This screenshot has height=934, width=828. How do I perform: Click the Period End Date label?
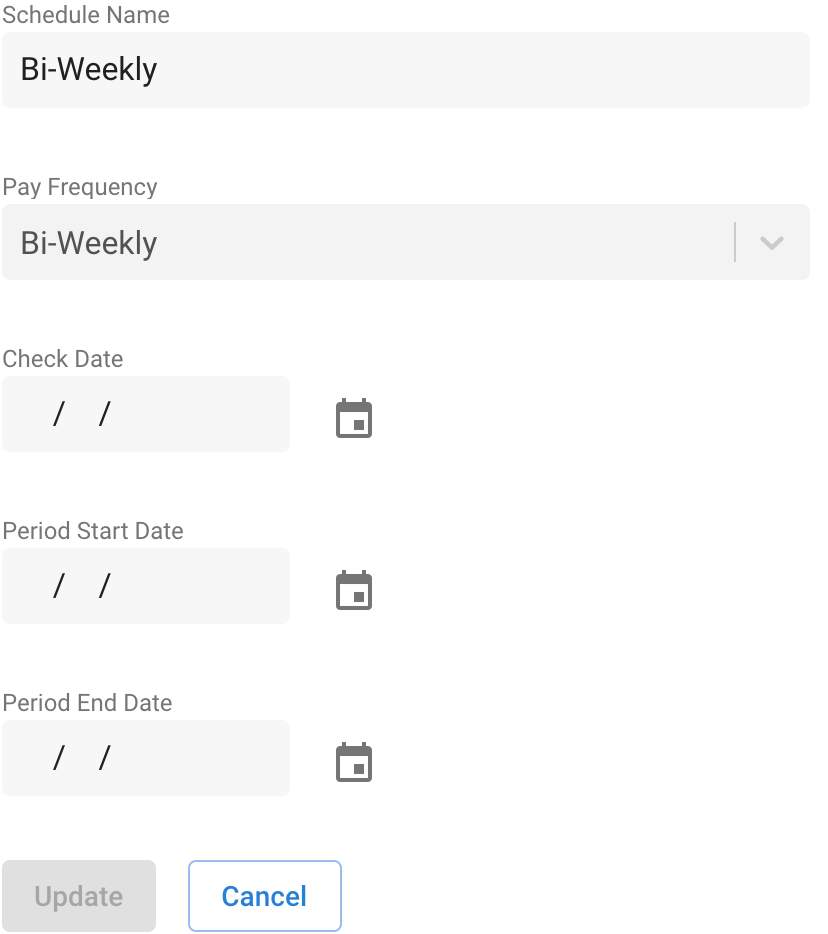click(87, 703)
